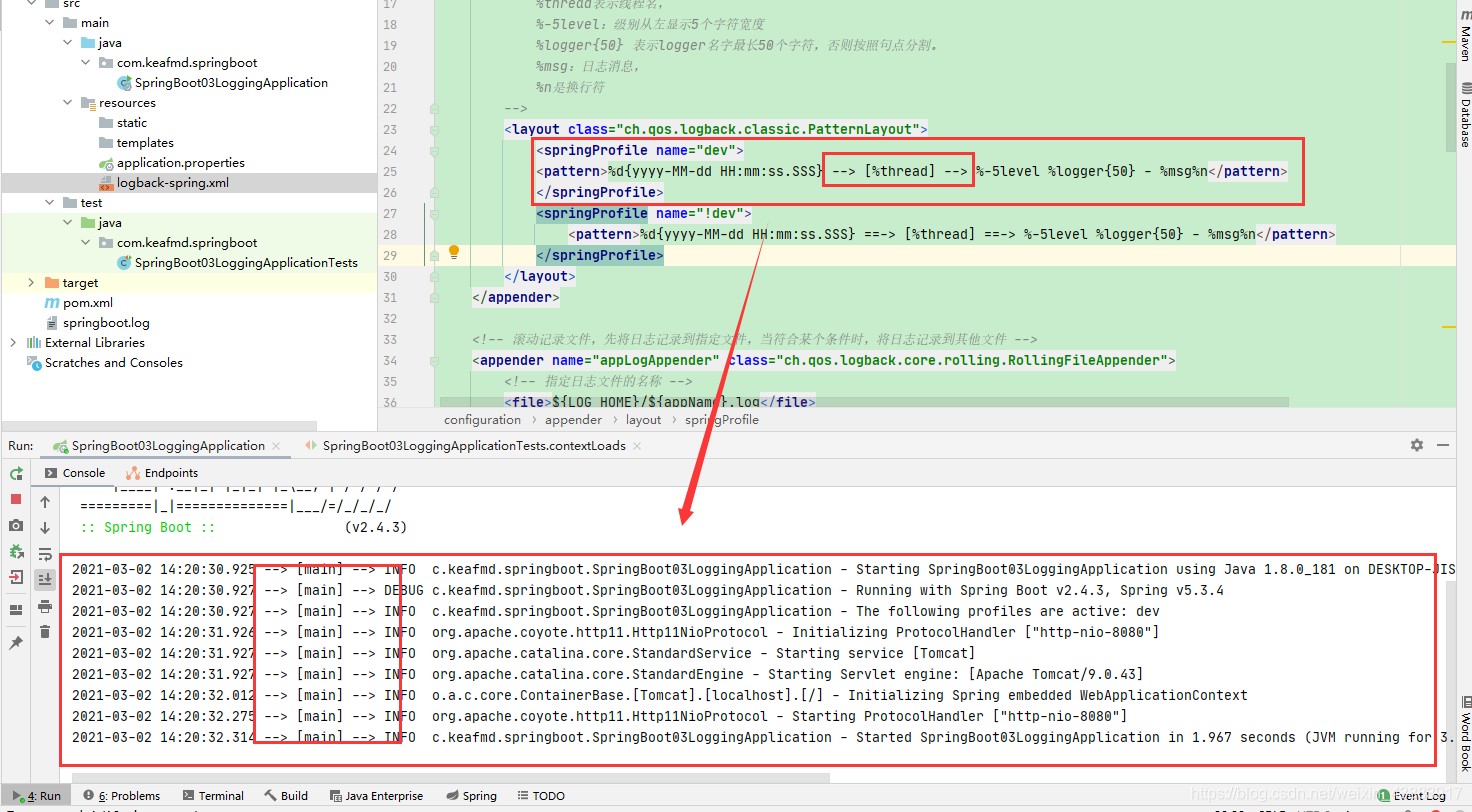Open SpringBoot03LoggingApplicationTests class
Screen dimensions: 1472x812
246,262
